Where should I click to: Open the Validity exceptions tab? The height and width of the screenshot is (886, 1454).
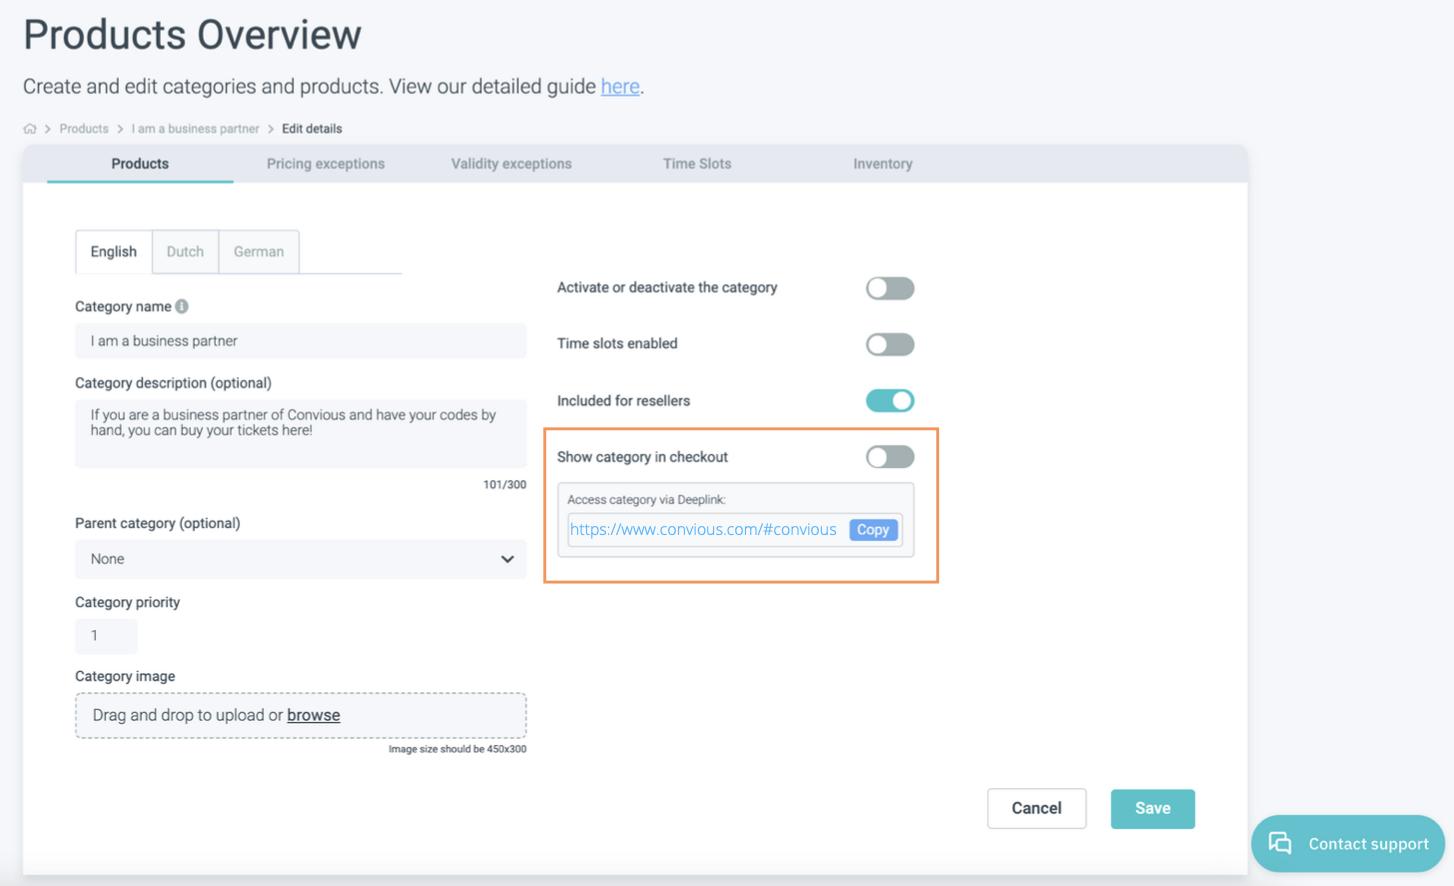point(511,164)
